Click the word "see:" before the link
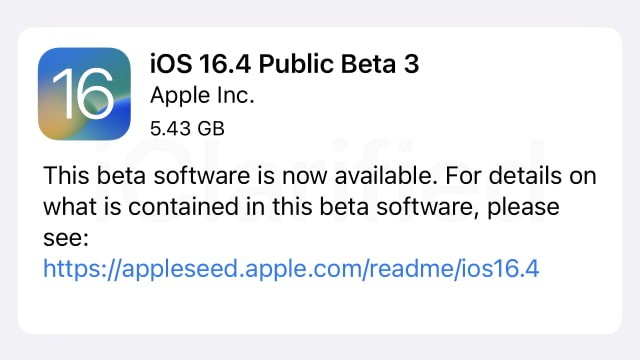Viewport: 640px width, 360px height. point(66,238)
